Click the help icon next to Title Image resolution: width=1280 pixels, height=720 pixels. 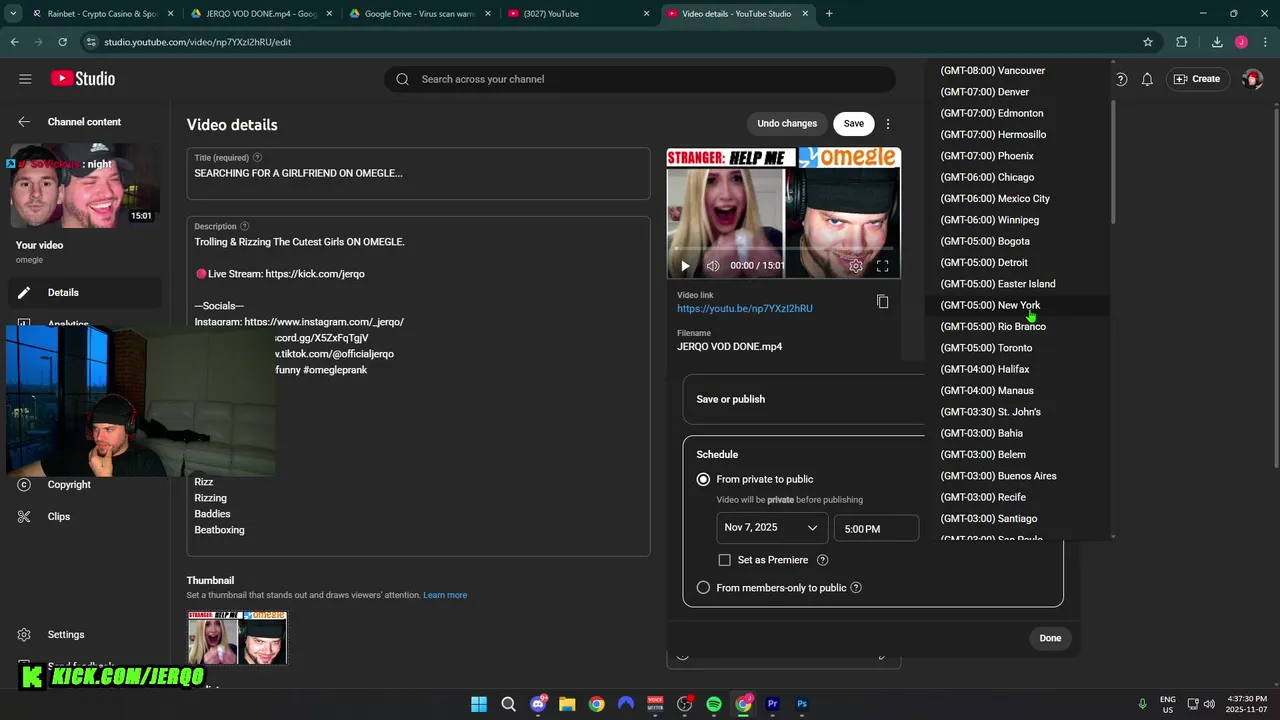pos(258,158)
